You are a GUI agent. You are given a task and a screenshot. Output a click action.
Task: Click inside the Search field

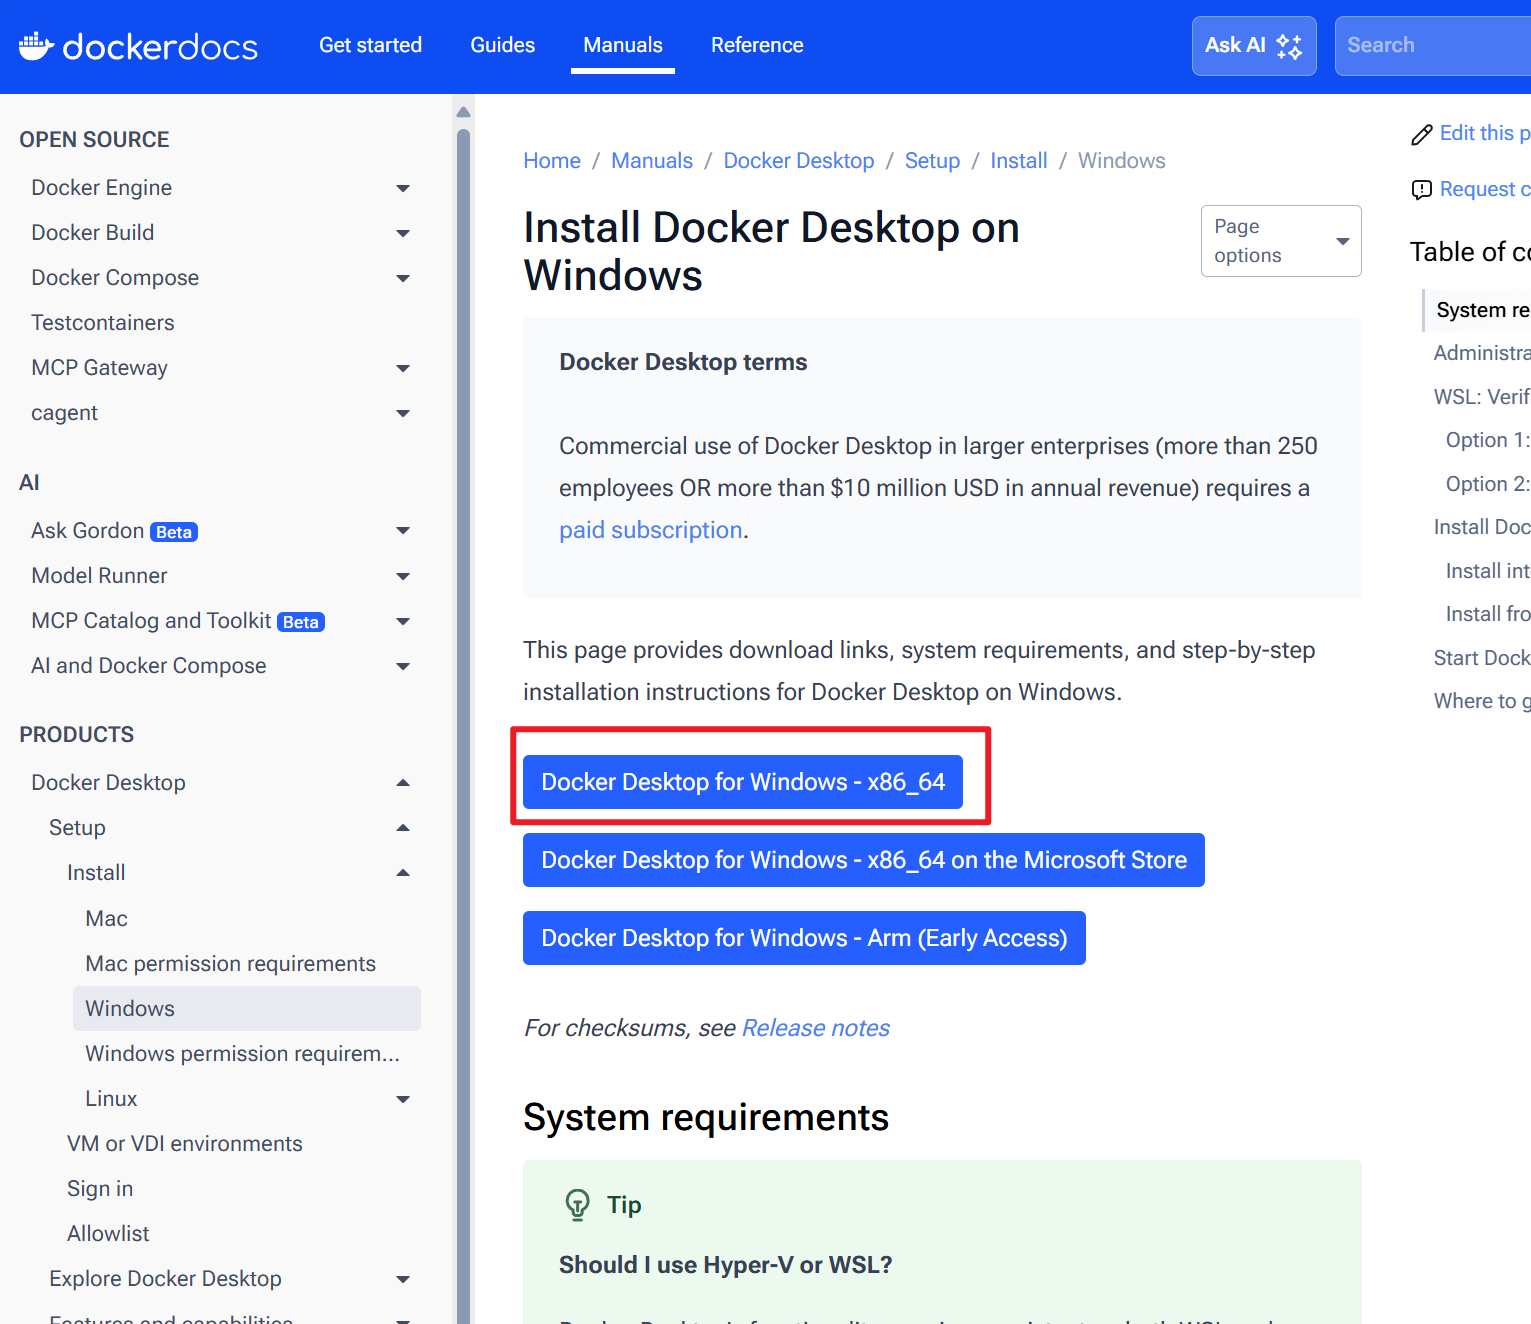click(1432, 45)
